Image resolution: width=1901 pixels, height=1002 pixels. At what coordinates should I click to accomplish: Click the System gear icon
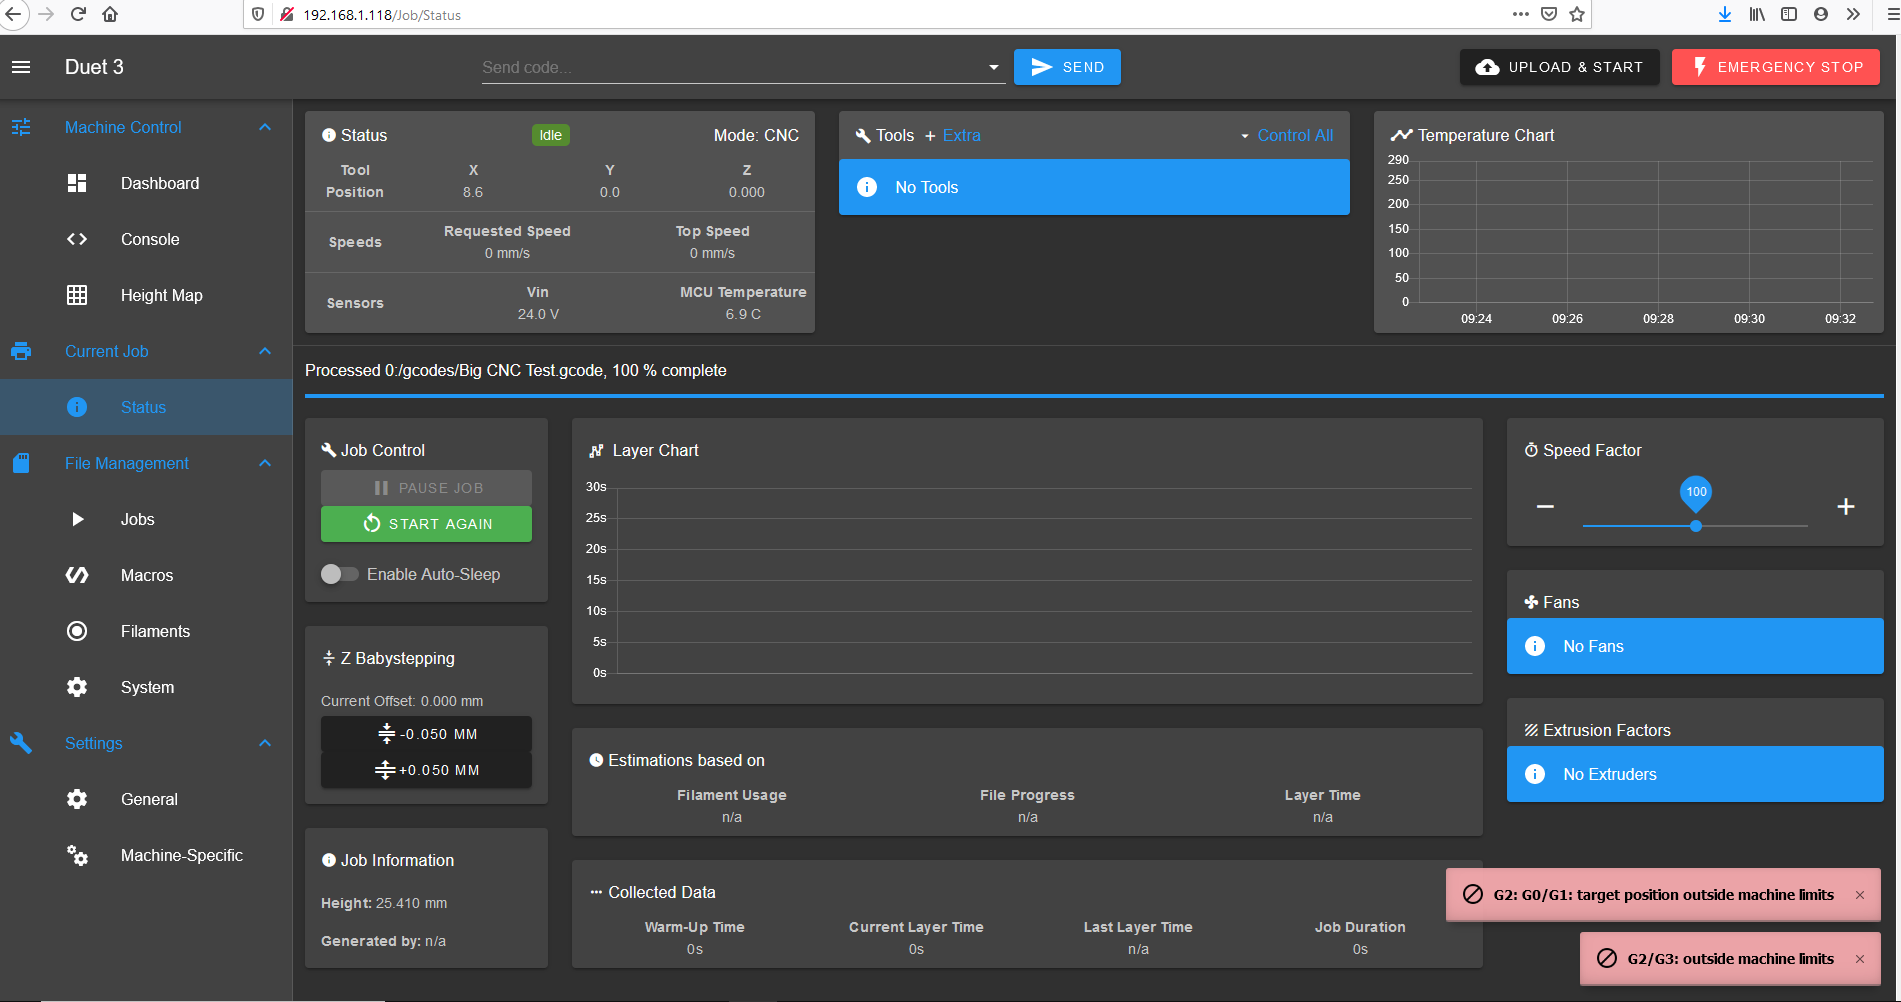[x=77, y=687]
